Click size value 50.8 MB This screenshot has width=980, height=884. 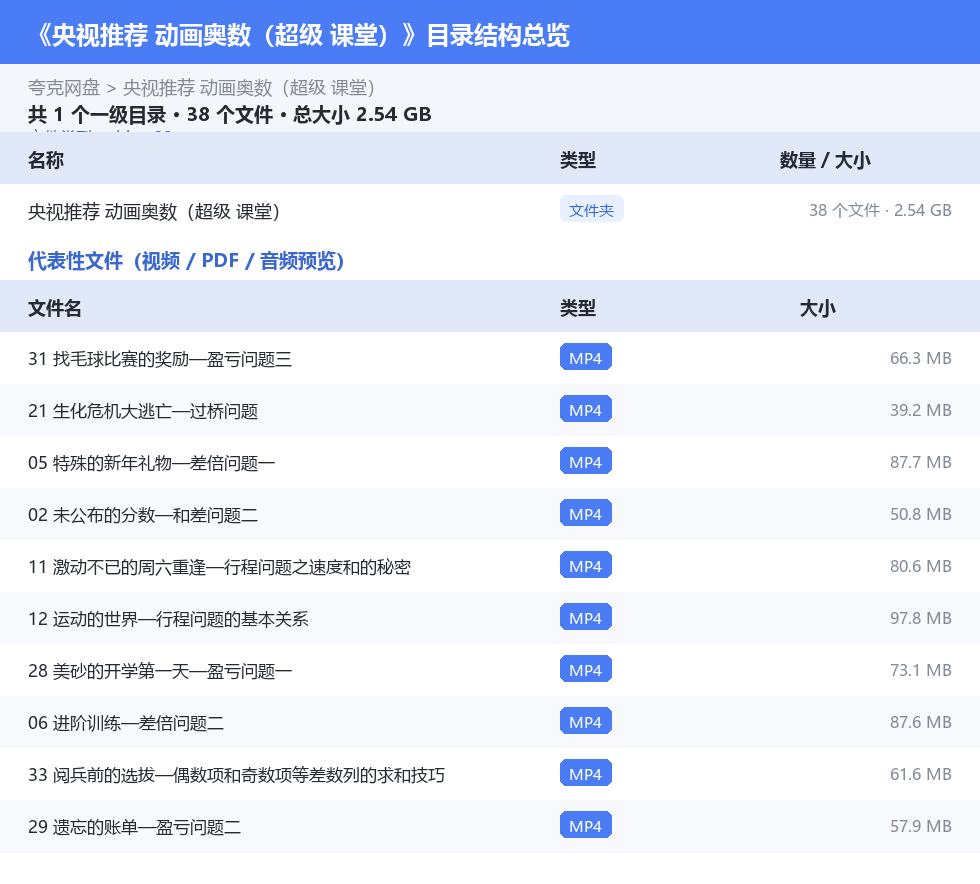click(x=921, y=514)
